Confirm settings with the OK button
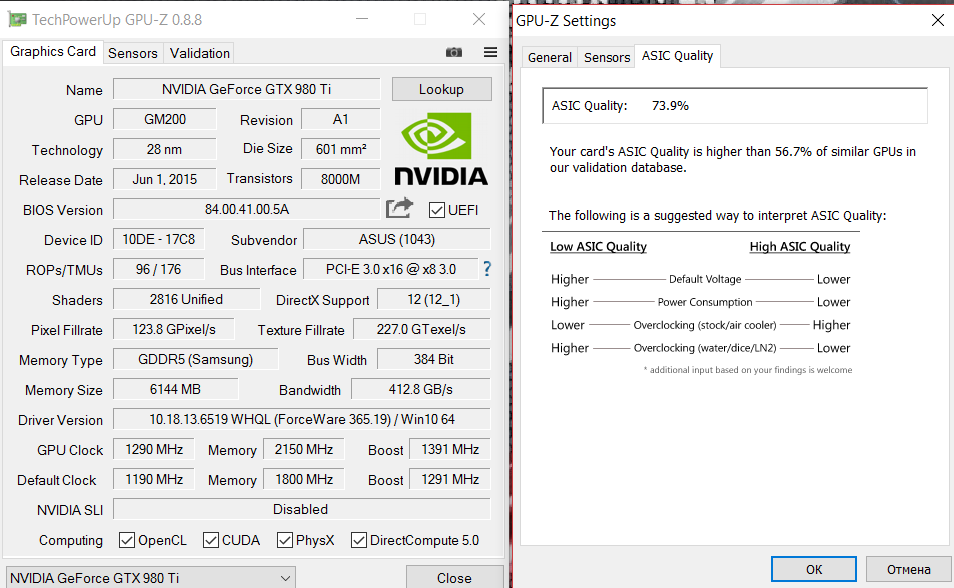954x588 pixels. pyautogui.click(x=813, y=569)
